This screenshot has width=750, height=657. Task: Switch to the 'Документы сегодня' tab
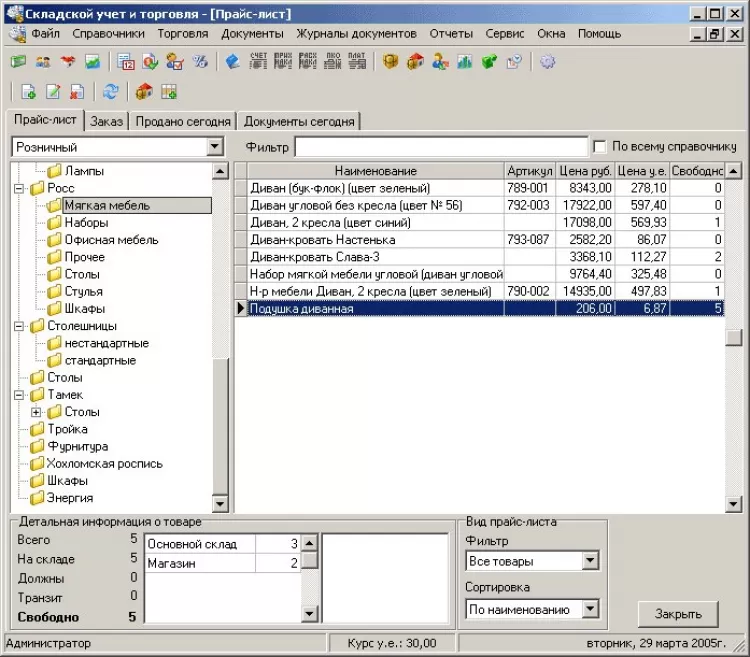[299, 121]
